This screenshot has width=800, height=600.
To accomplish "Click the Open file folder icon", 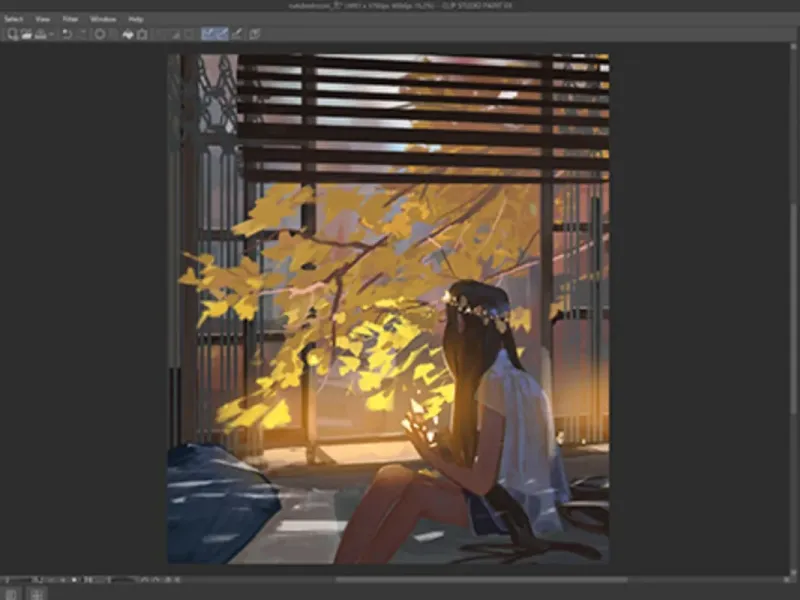I will [x=26, y=34].
